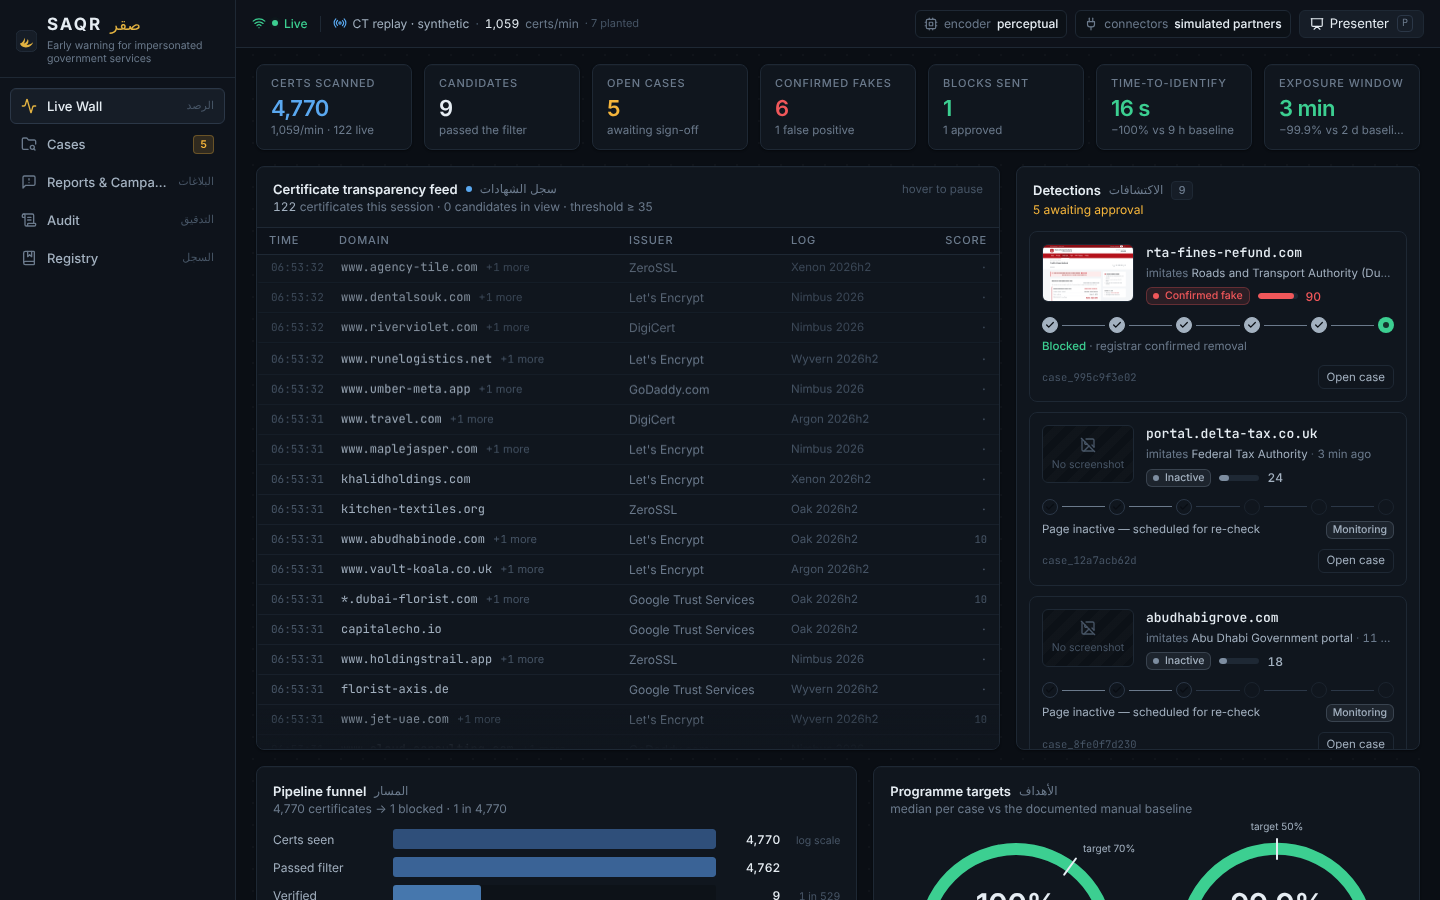Select the www.agency-tile.com certificate row
This screenshot has height=900, width=1440.
[x=628, y=267]
